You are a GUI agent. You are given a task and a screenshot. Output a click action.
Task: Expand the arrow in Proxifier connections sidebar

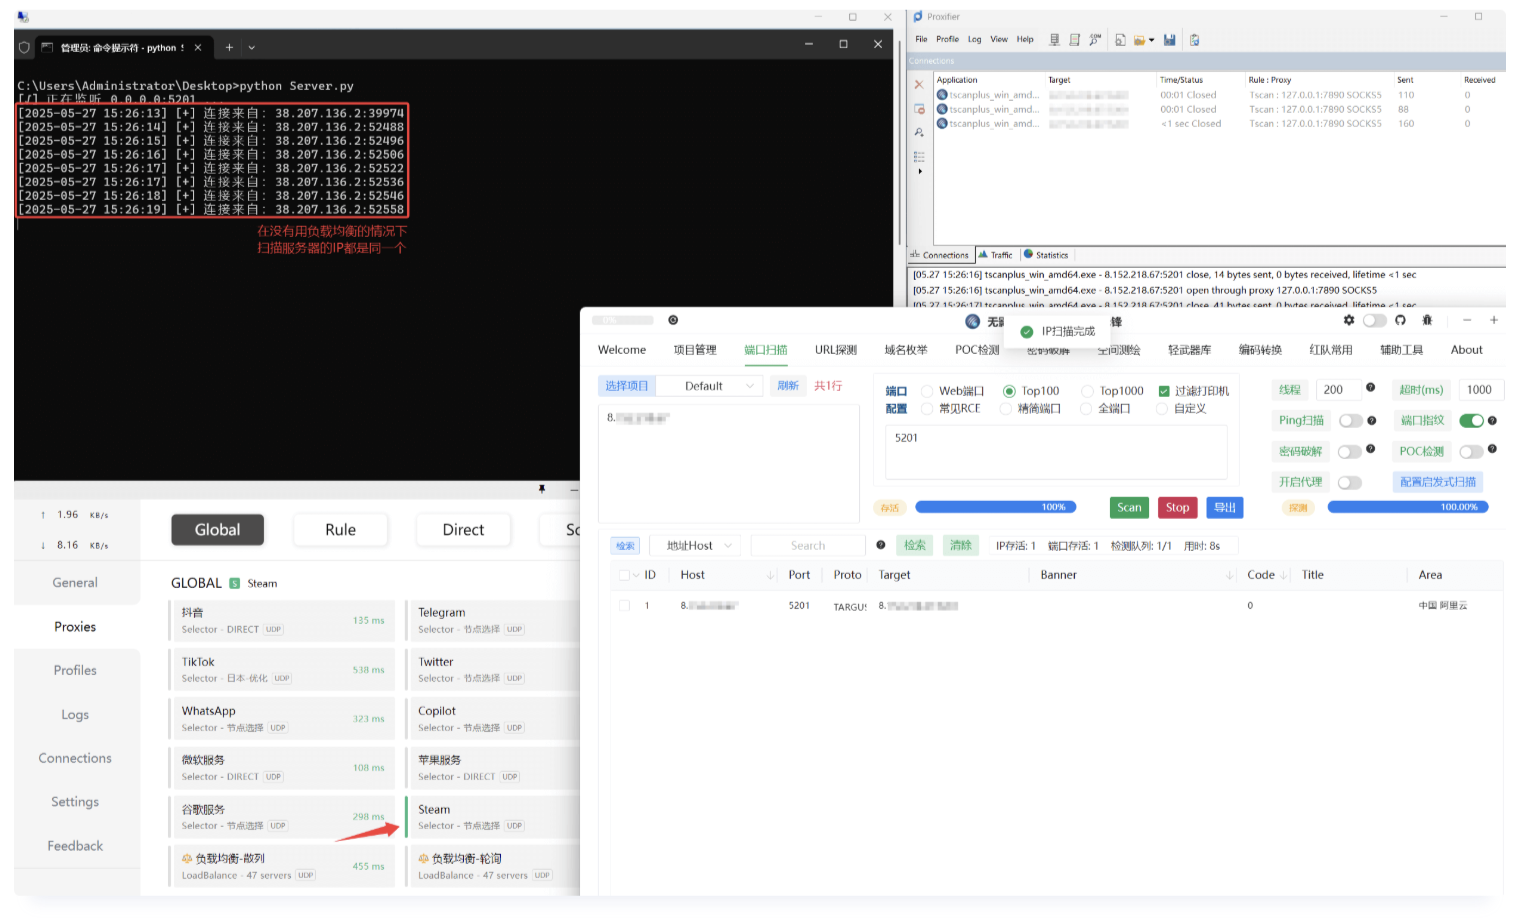tap(920, 171)
